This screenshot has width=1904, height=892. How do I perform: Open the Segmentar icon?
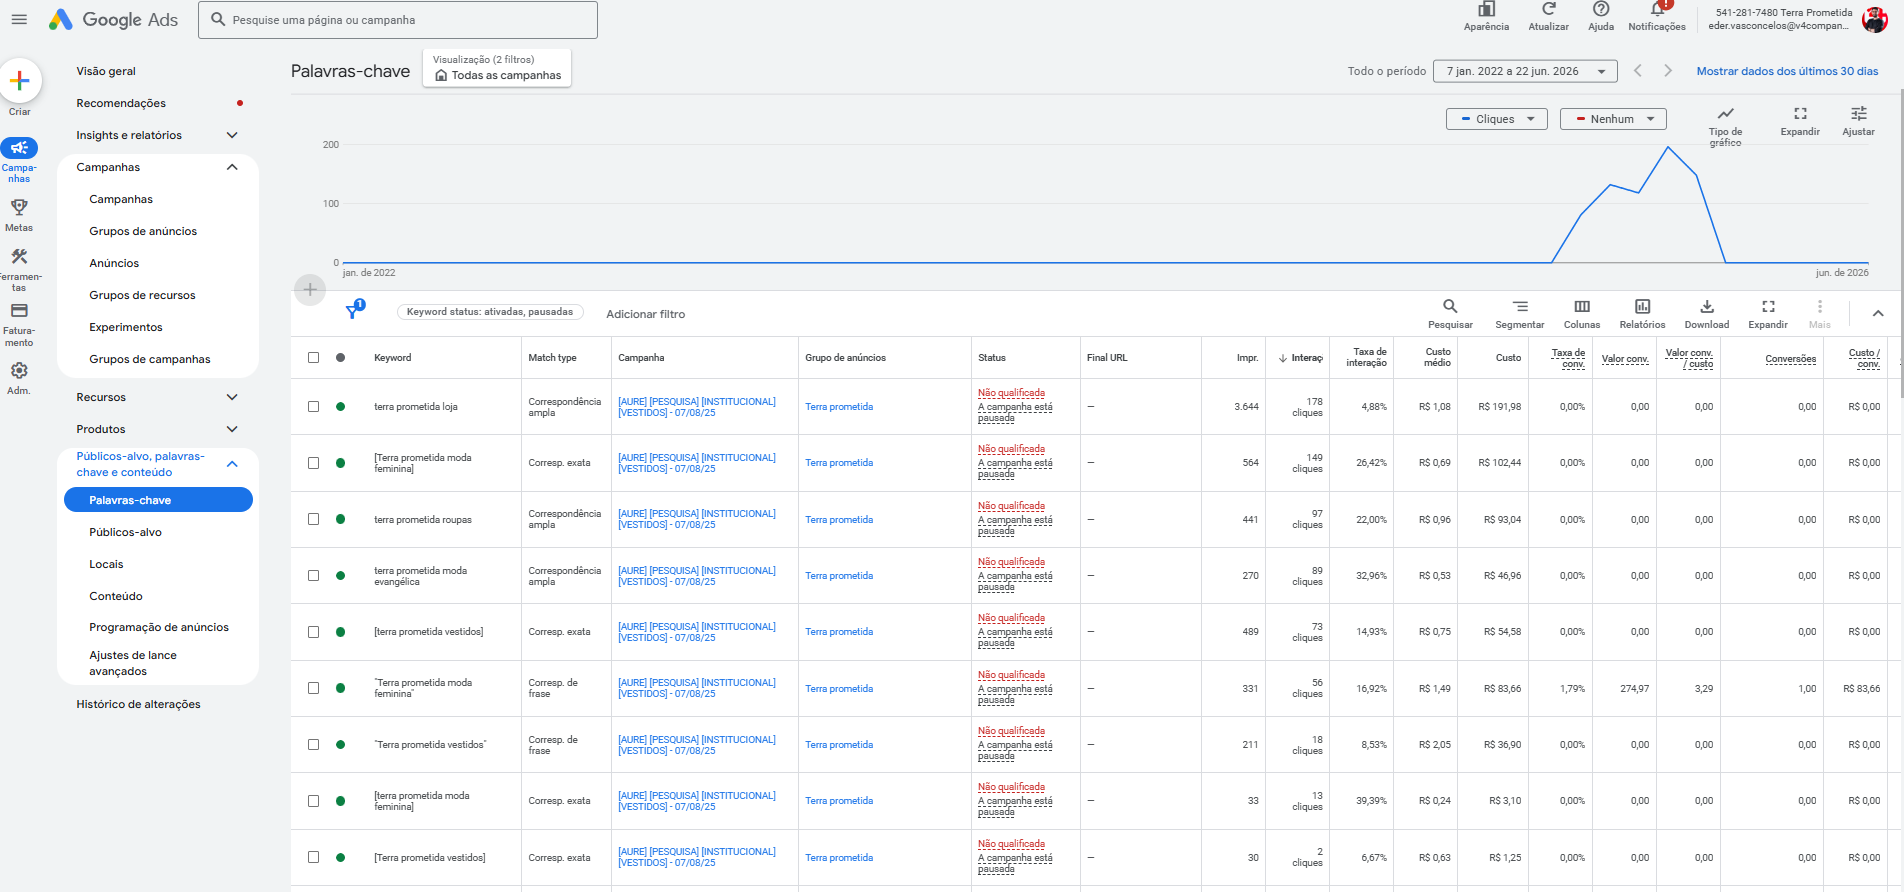point(1520,306)
